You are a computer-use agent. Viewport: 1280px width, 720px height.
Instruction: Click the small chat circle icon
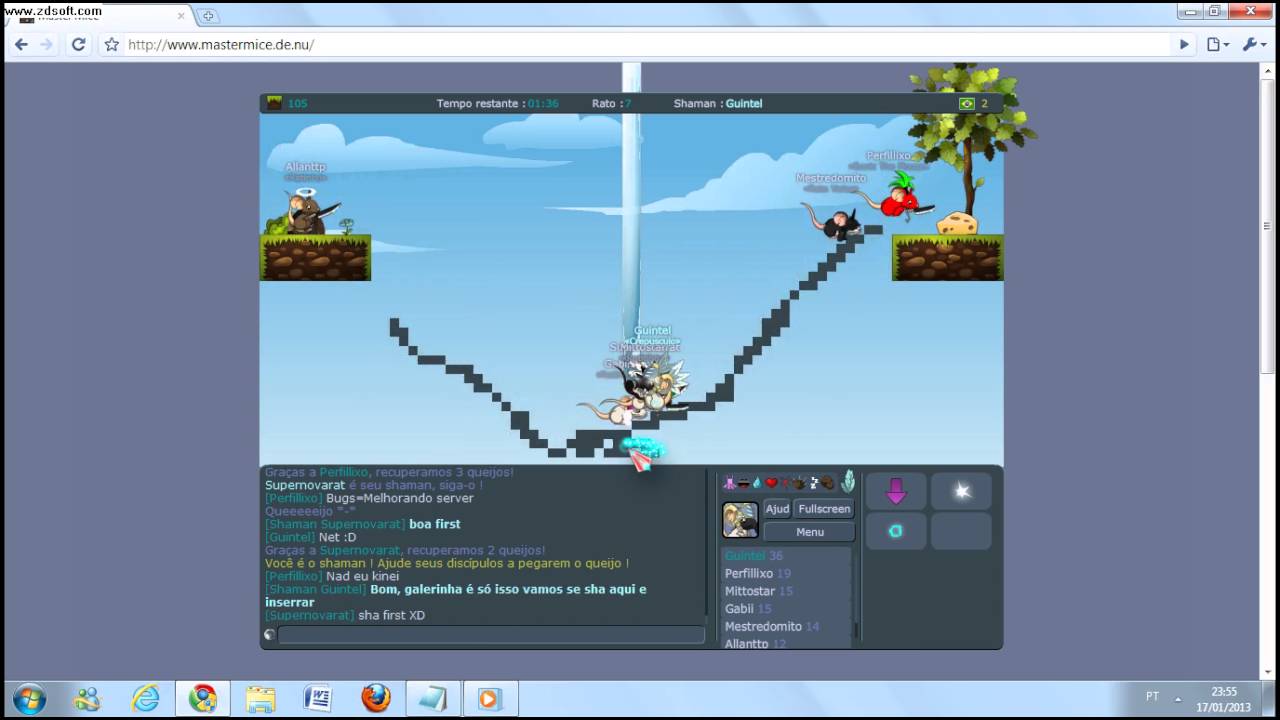[x=269, y=635]
